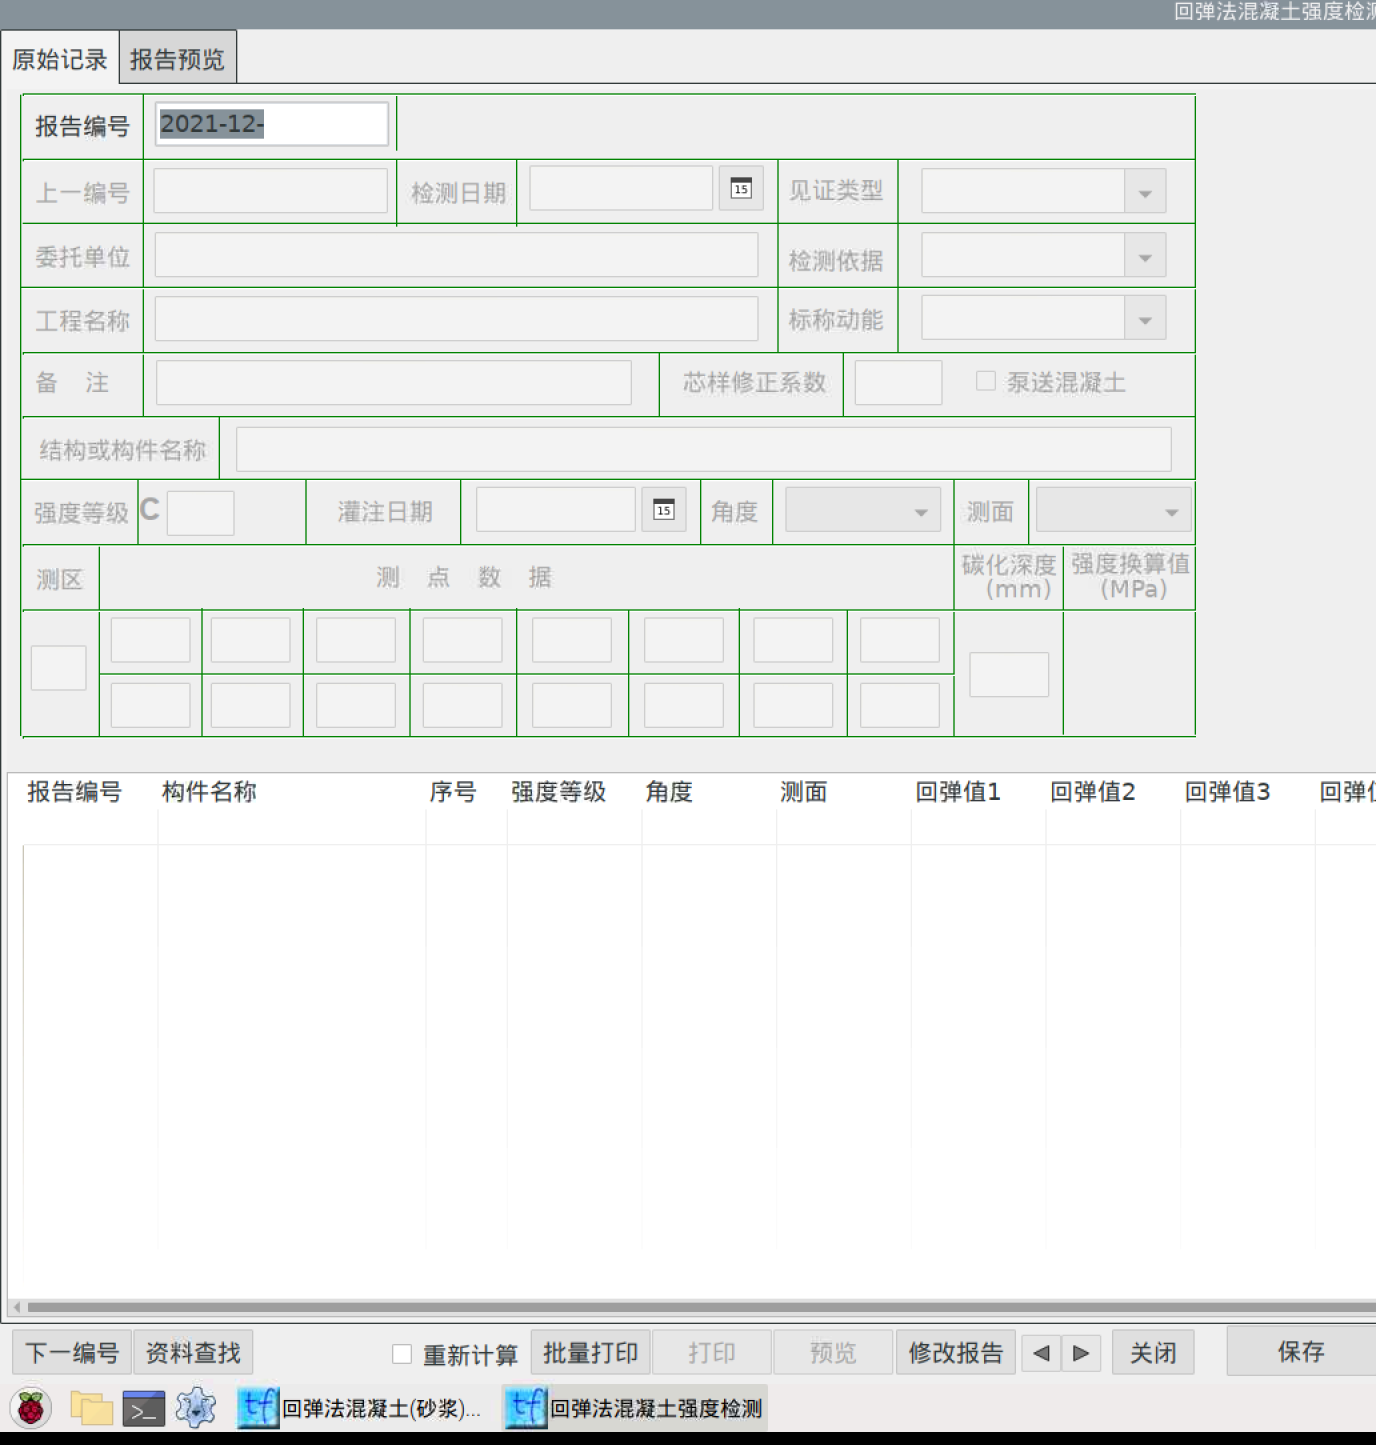Focus the 上一编号 input field
Screen dimensions: 1376x1445
click(270, 190)
